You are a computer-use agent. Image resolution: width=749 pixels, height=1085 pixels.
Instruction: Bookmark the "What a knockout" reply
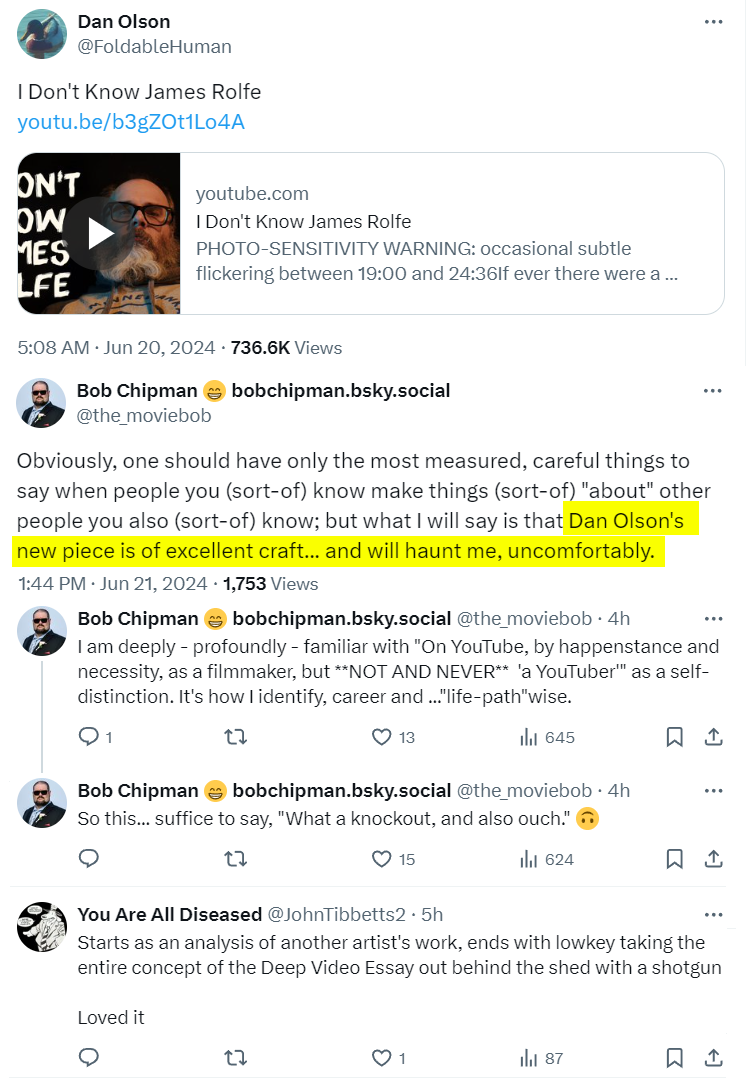tap(675, 859)
